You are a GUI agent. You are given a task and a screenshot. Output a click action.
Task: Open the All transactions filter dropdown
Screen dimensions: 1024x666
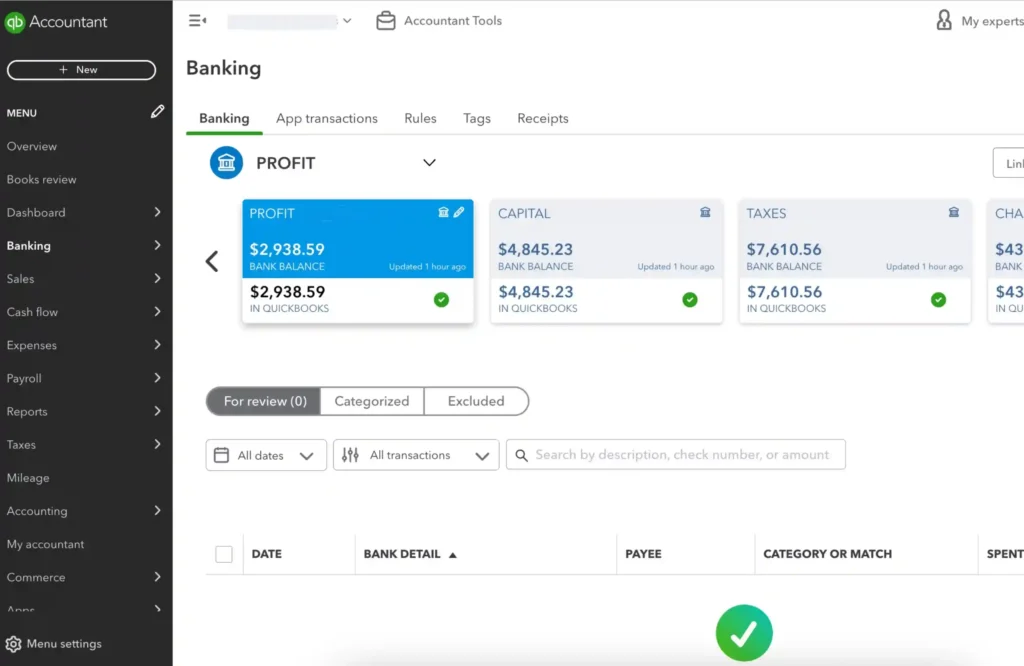(416, 455)
